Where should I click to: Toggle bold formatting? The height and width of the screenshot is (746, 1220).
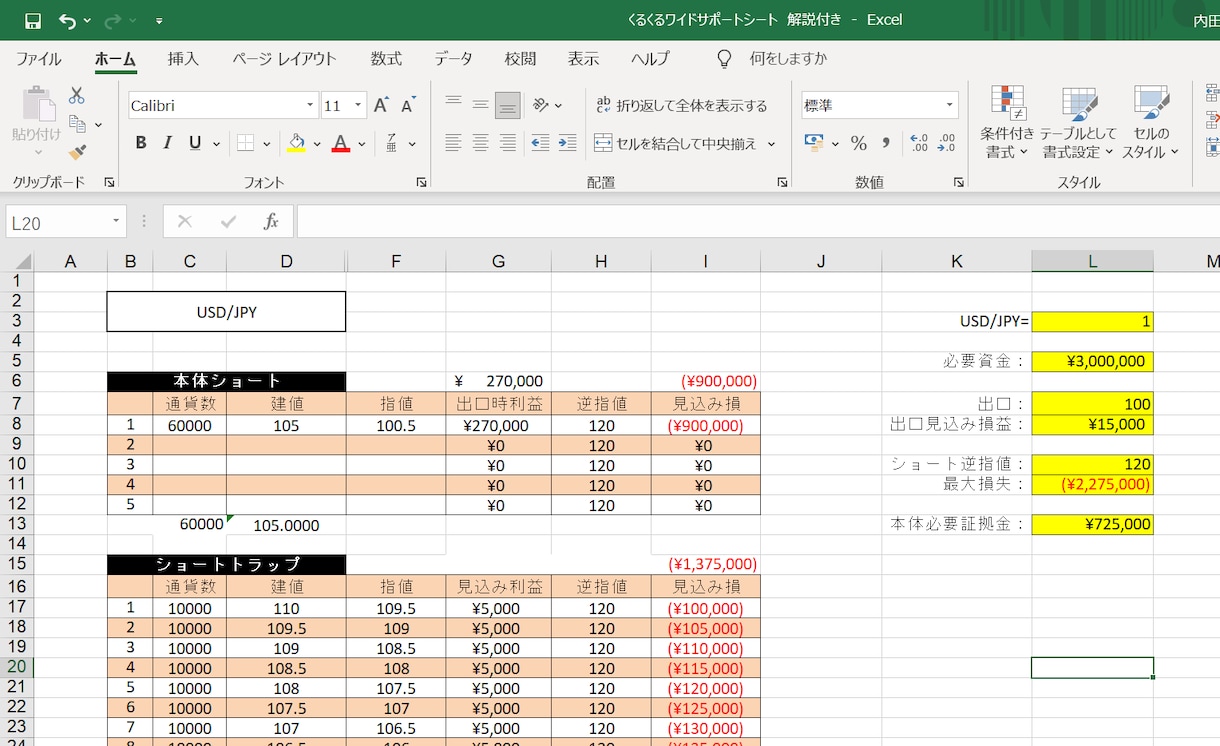click(x=141, y=143)
